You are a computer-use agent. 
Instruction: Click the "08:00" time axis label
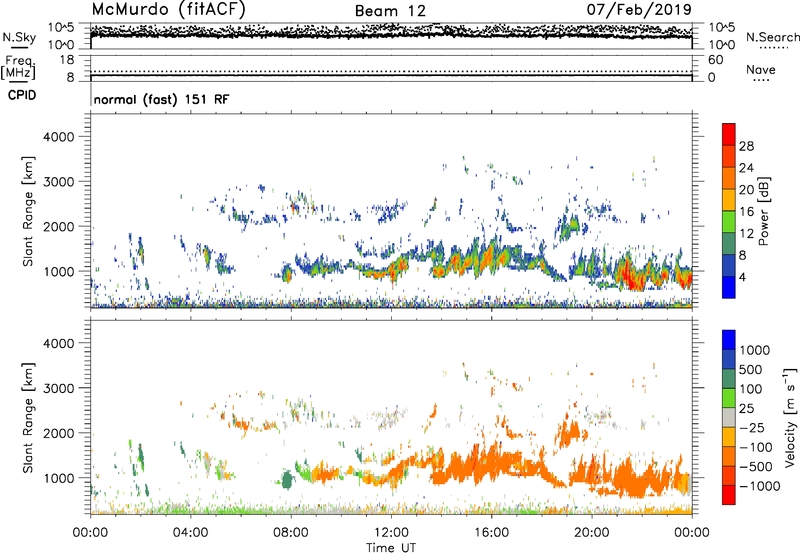[x=291, y=533]
